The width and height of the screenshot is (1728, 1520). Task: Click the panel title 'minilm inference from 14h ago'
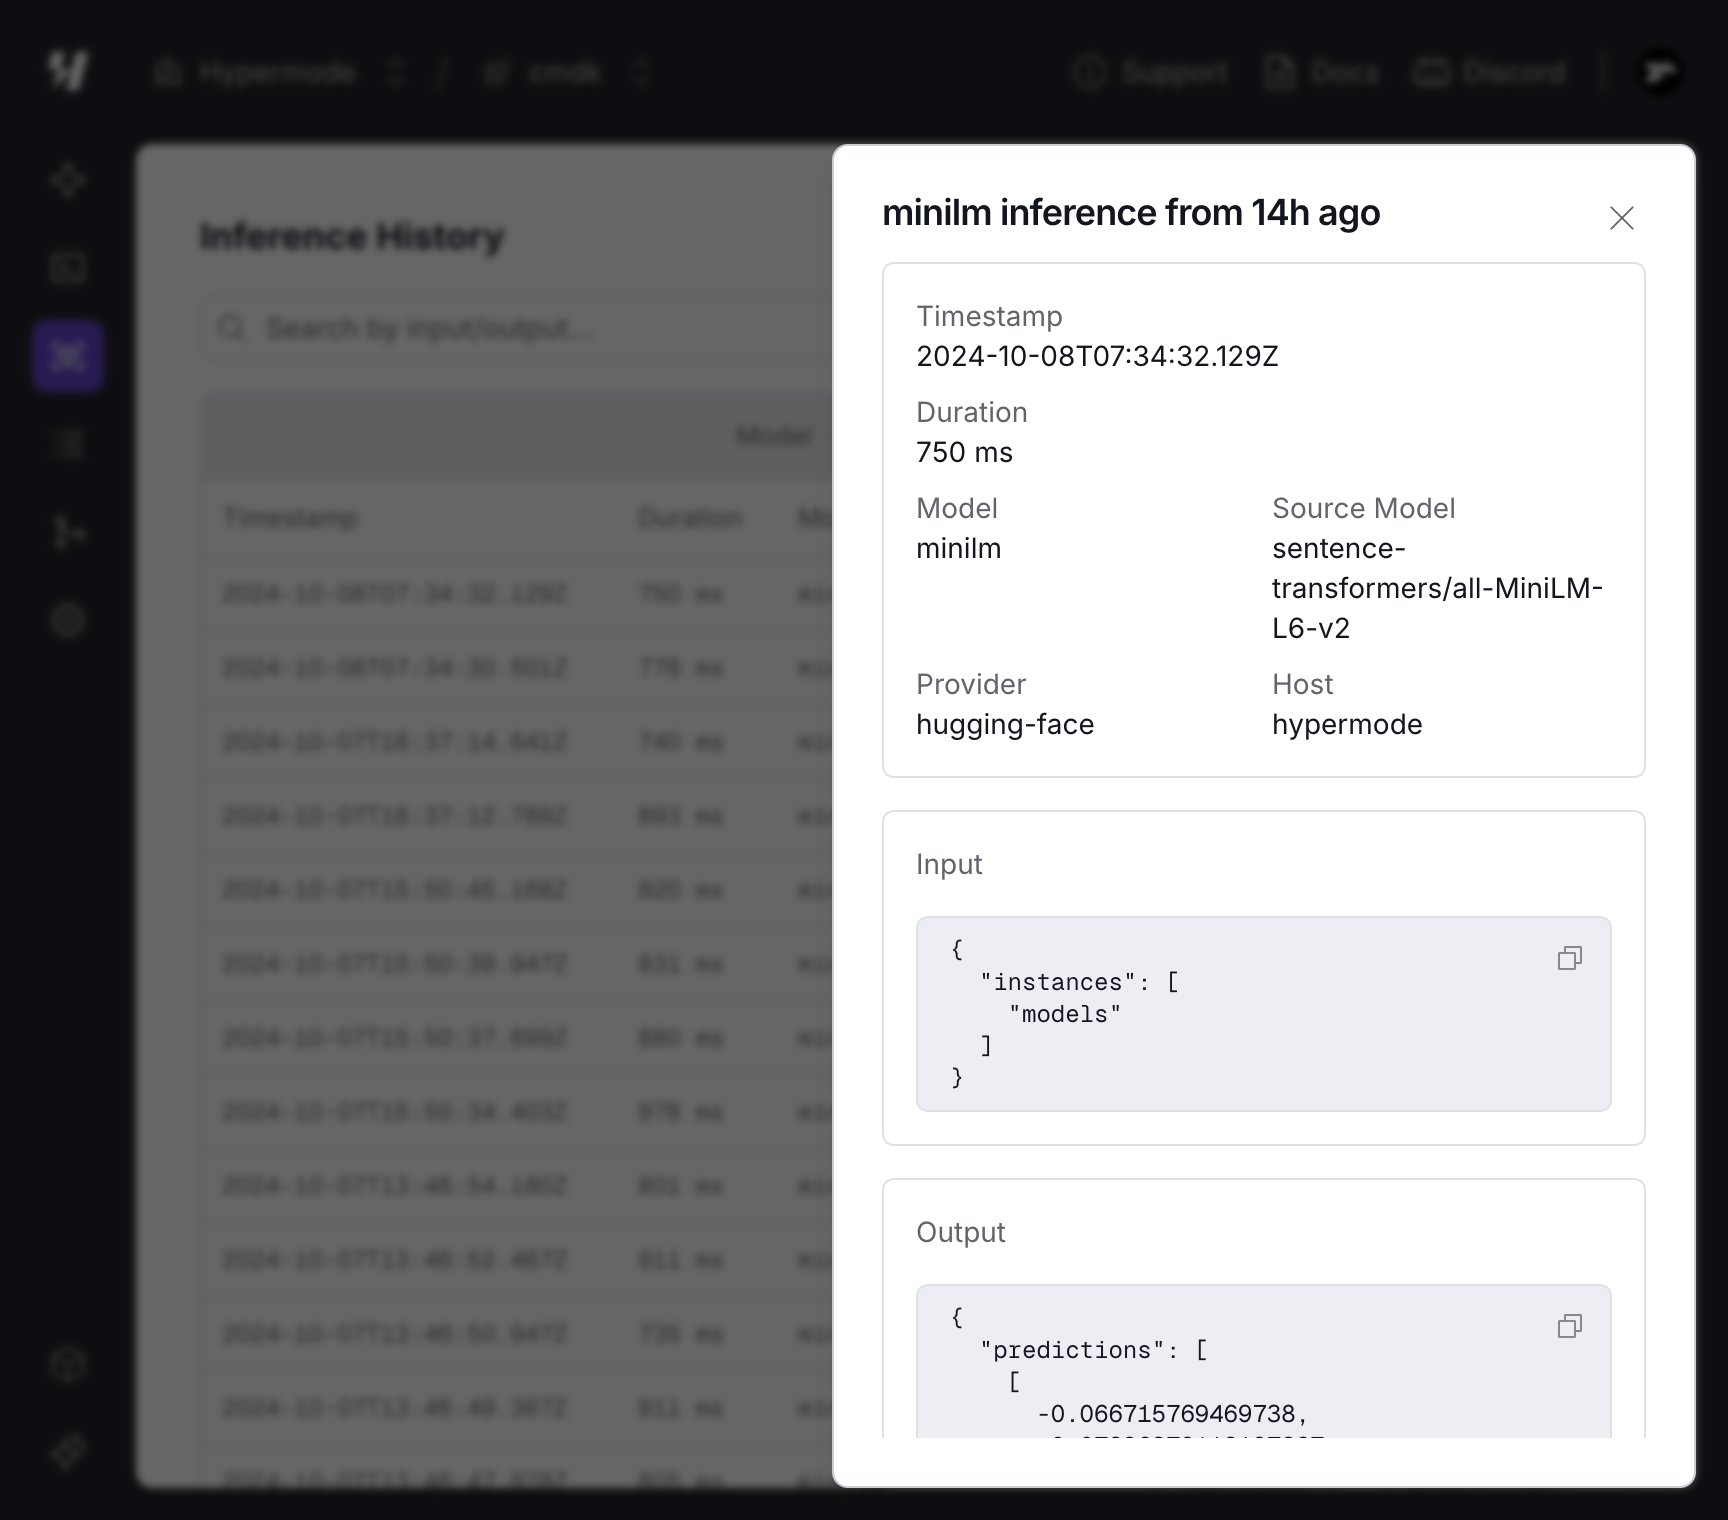click(x=1131, y=213)
